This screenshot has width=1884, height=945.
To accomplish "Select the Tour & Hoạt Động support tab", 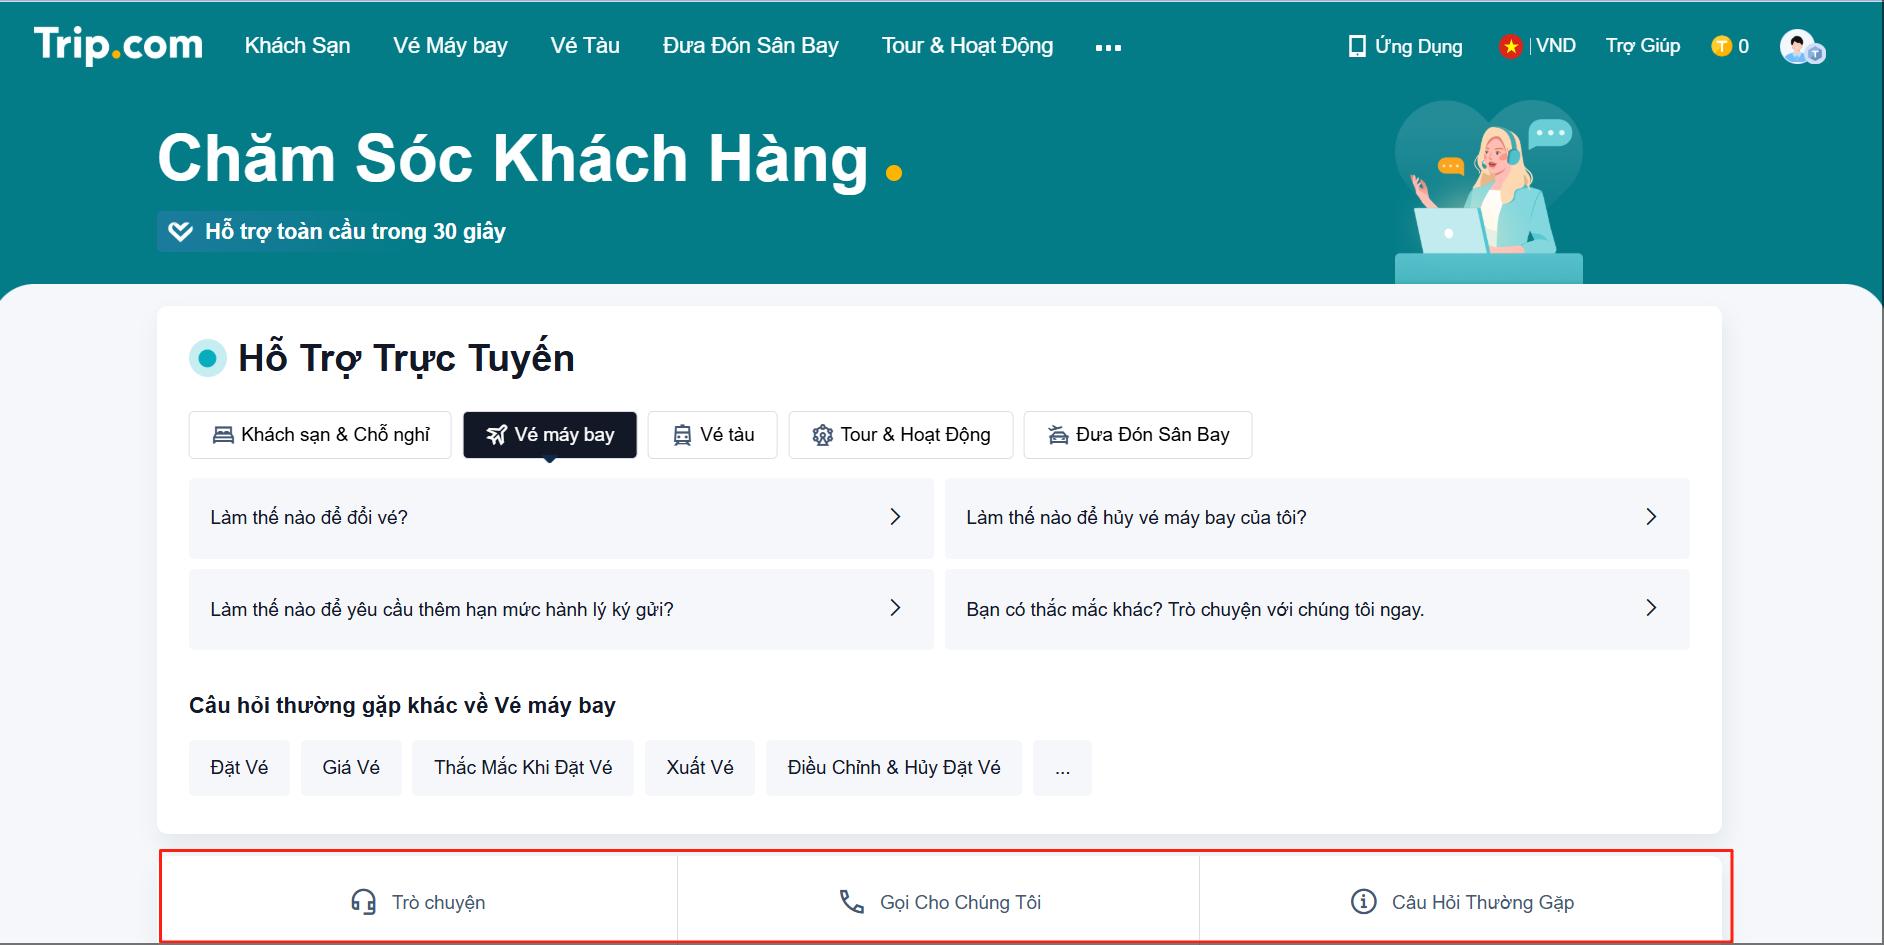I will click(900, 435).
